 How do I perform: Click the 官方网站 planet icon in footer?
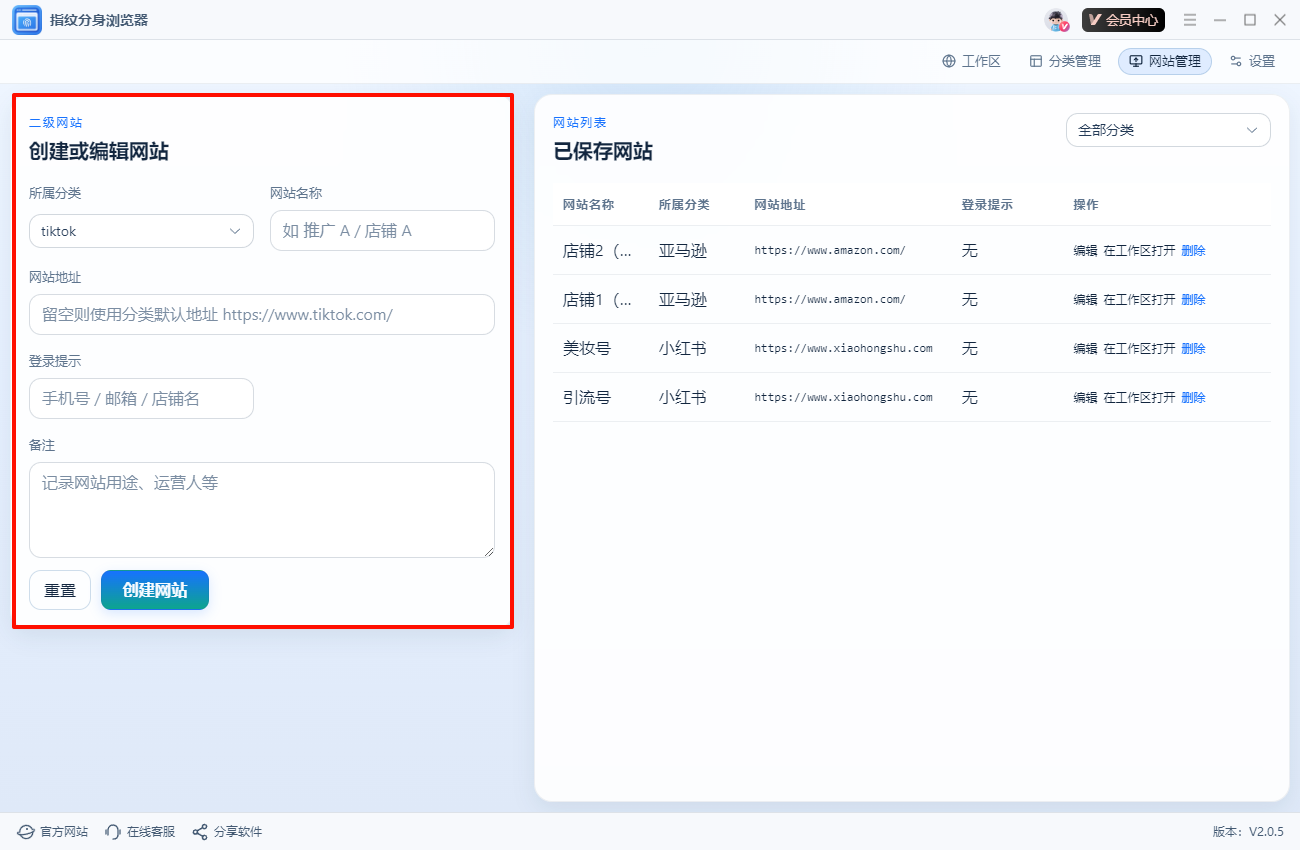(x=26, y=832)
